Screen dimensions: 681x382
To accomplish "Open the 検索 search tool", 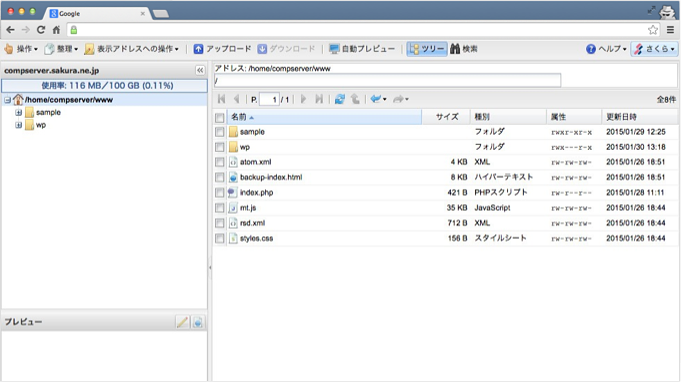I will [464, 49].
